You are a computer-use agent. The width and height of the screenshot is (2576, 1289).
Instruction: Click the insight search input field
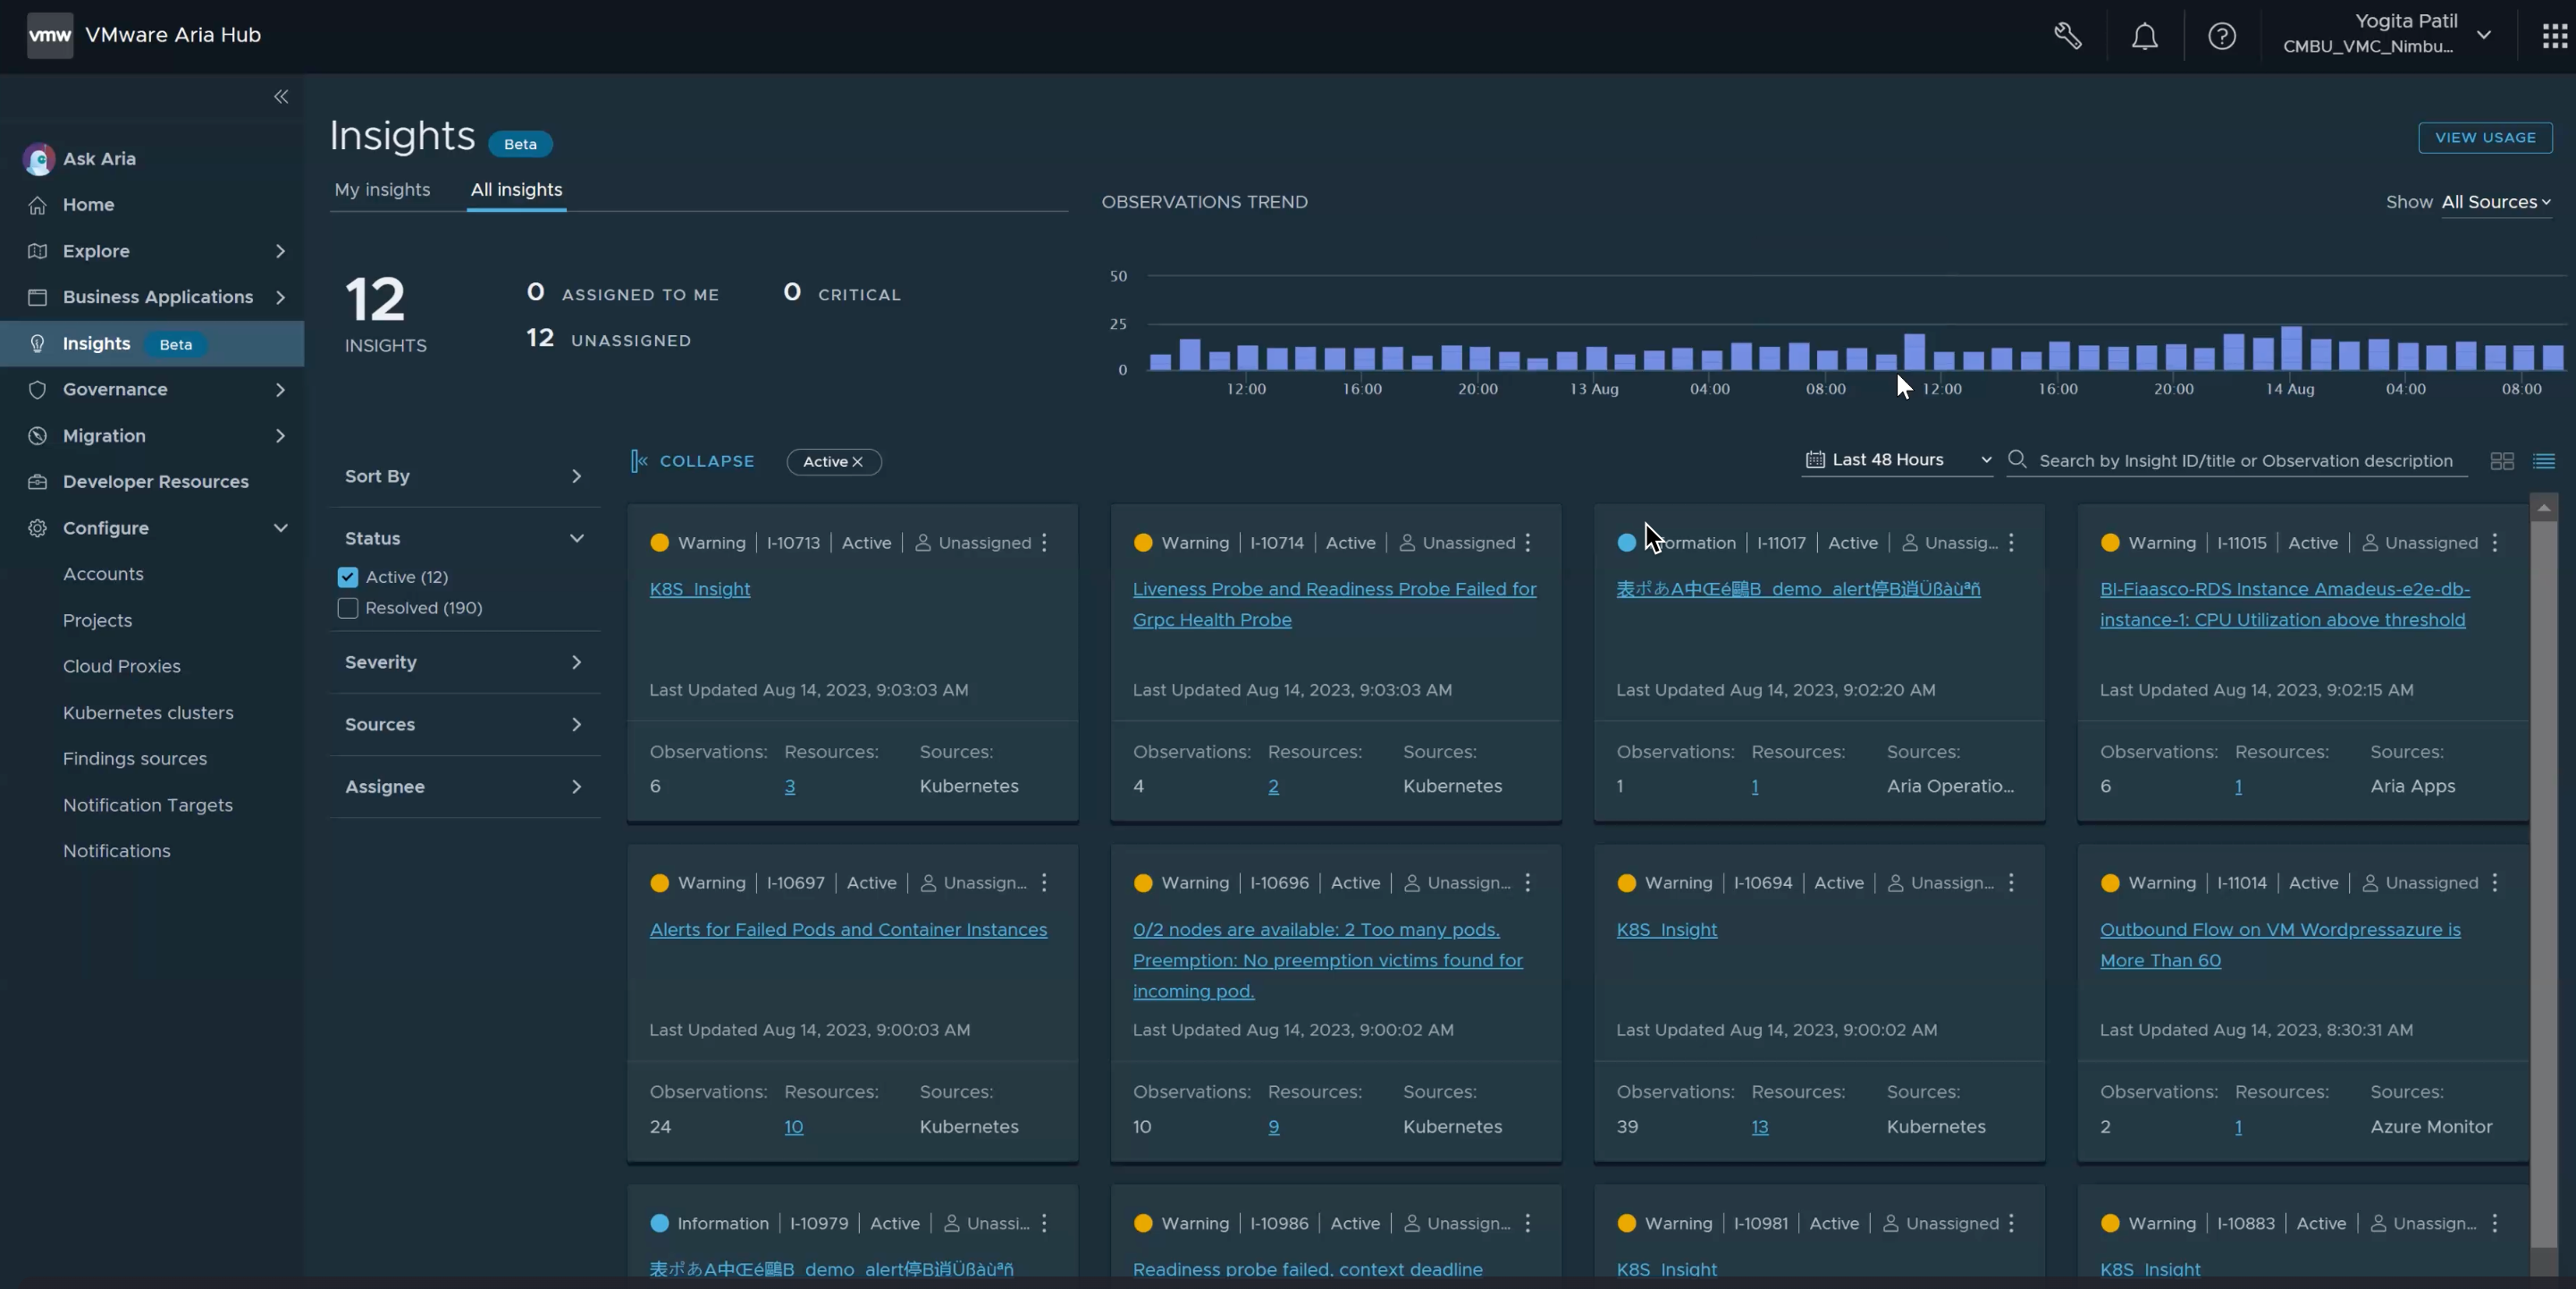[x=2246, y=461]
